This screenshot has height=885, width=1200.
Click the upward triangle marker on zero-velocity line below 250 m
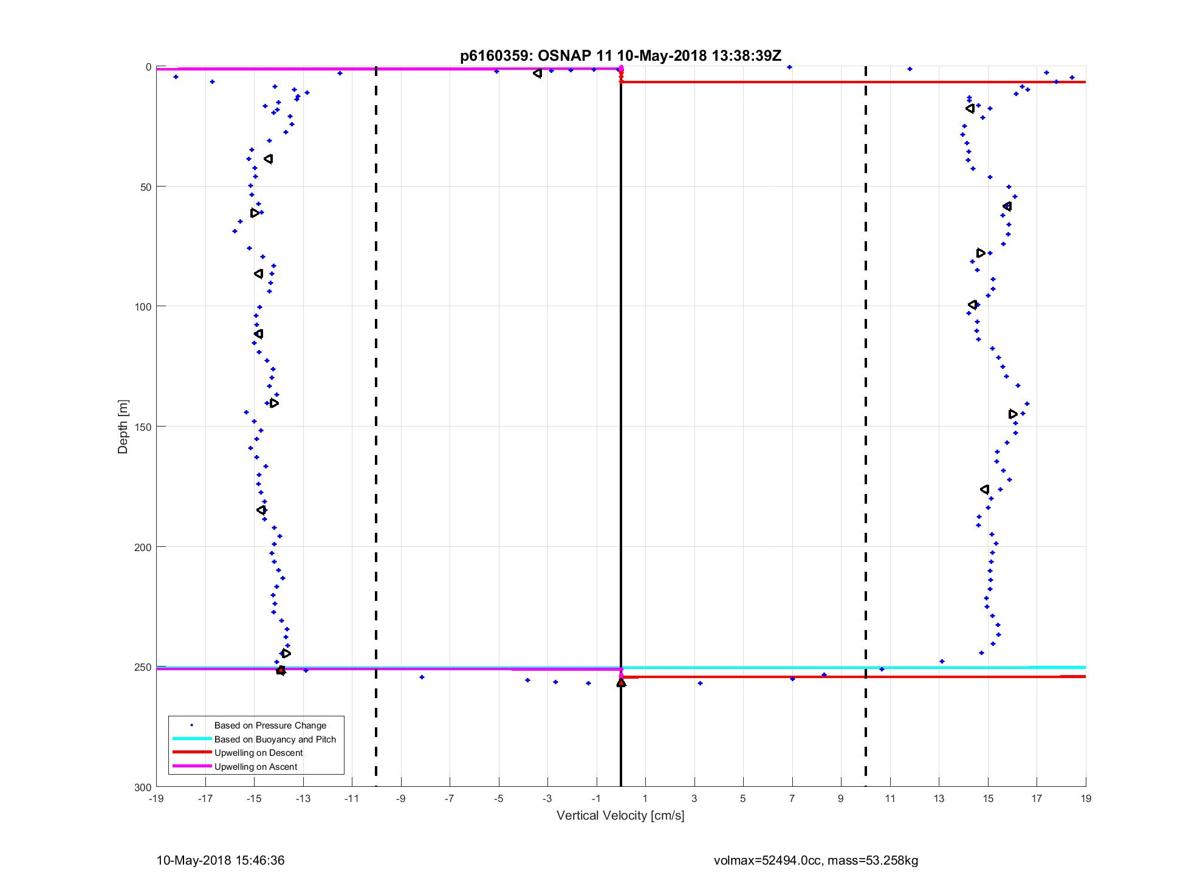621,682
